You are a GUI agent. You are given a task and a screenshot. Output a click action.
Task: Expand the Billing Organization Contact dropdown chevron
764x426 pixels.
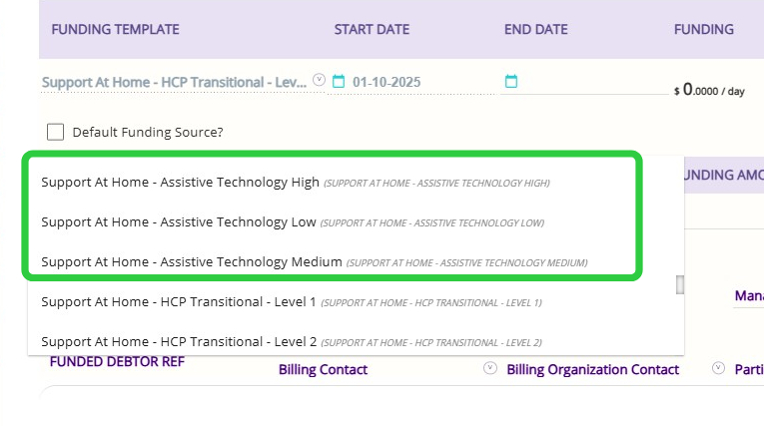[x=717, y=368]
